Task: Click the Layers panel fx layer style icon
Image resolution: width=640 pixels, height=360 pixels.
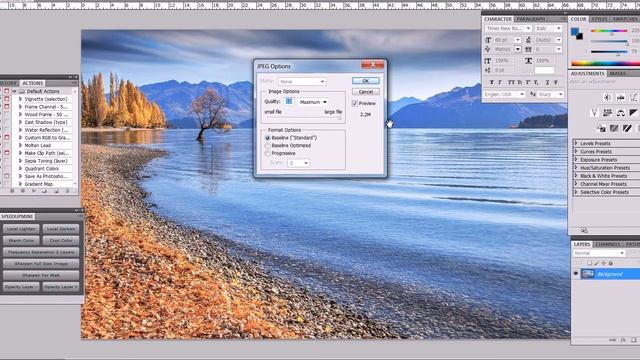Action: tap(623, 340)
